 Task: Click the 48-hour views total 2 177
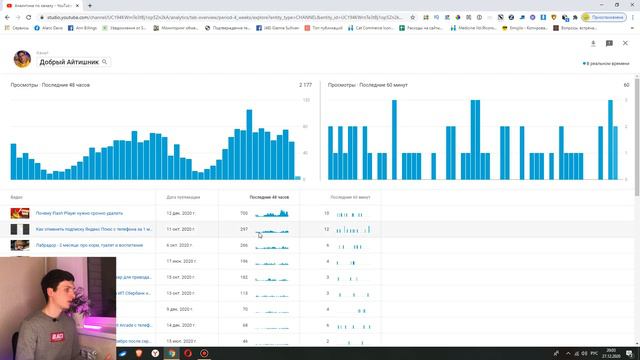pyautogui.click(x=305, y=85)
